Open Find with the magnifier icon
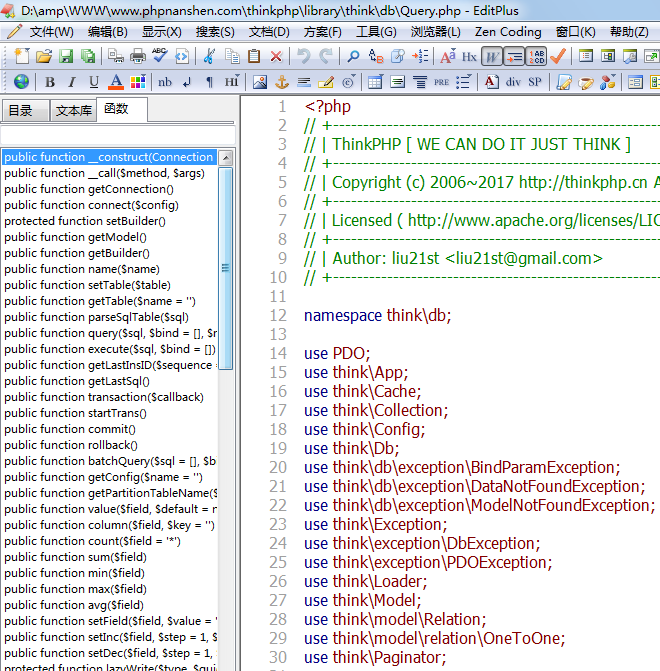660x671 pixels. click(354, 56)
